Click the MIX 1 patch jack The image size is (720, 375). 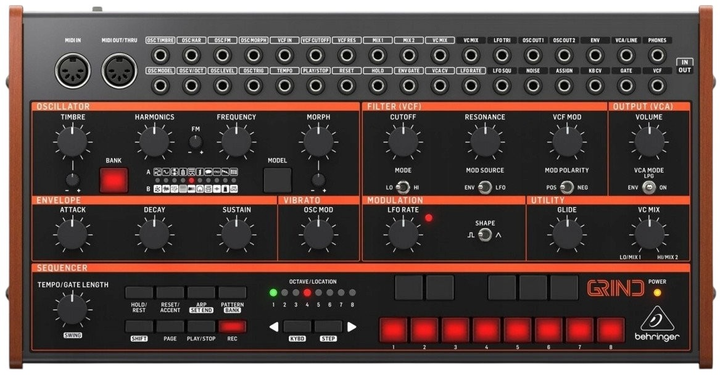[x=377, y=56]
